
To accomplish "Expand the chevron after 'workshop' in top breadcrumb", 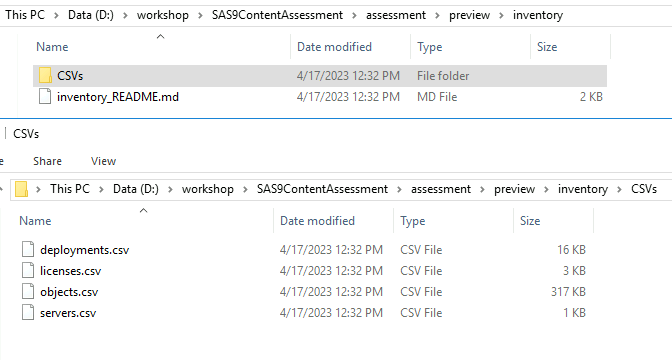I will point(200,15).
